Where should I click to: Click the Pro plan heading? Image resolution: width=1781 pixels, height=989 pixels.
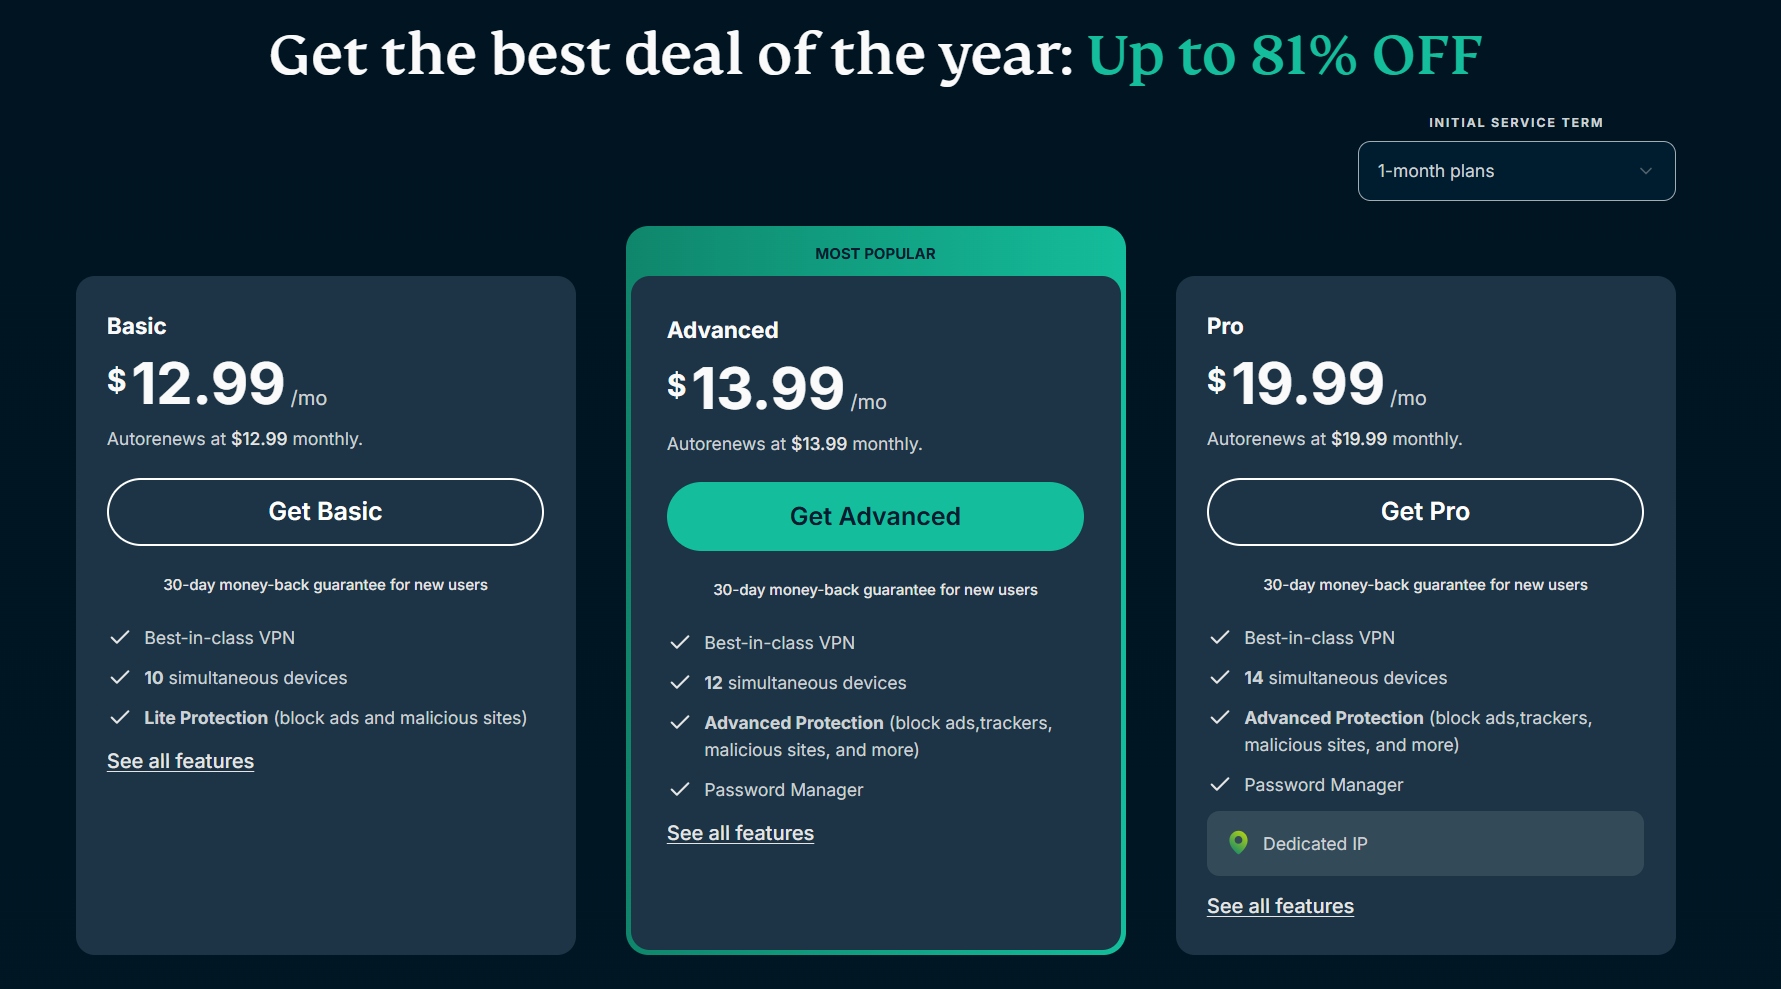pyautogui.click(x=1224, y=326)
